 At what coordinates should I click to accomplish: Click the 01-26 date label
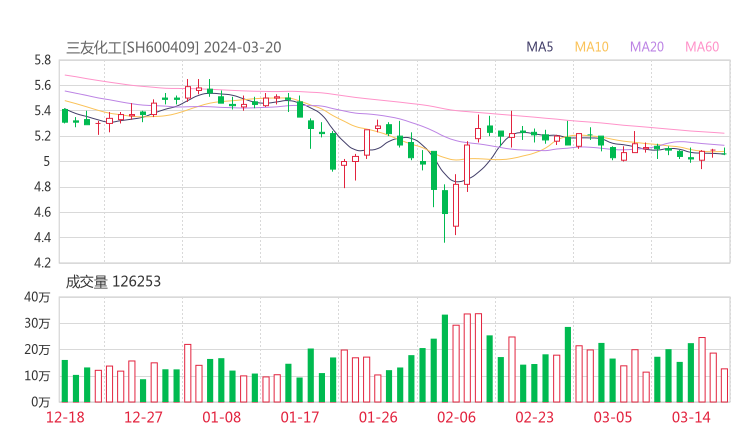(378, 417)
